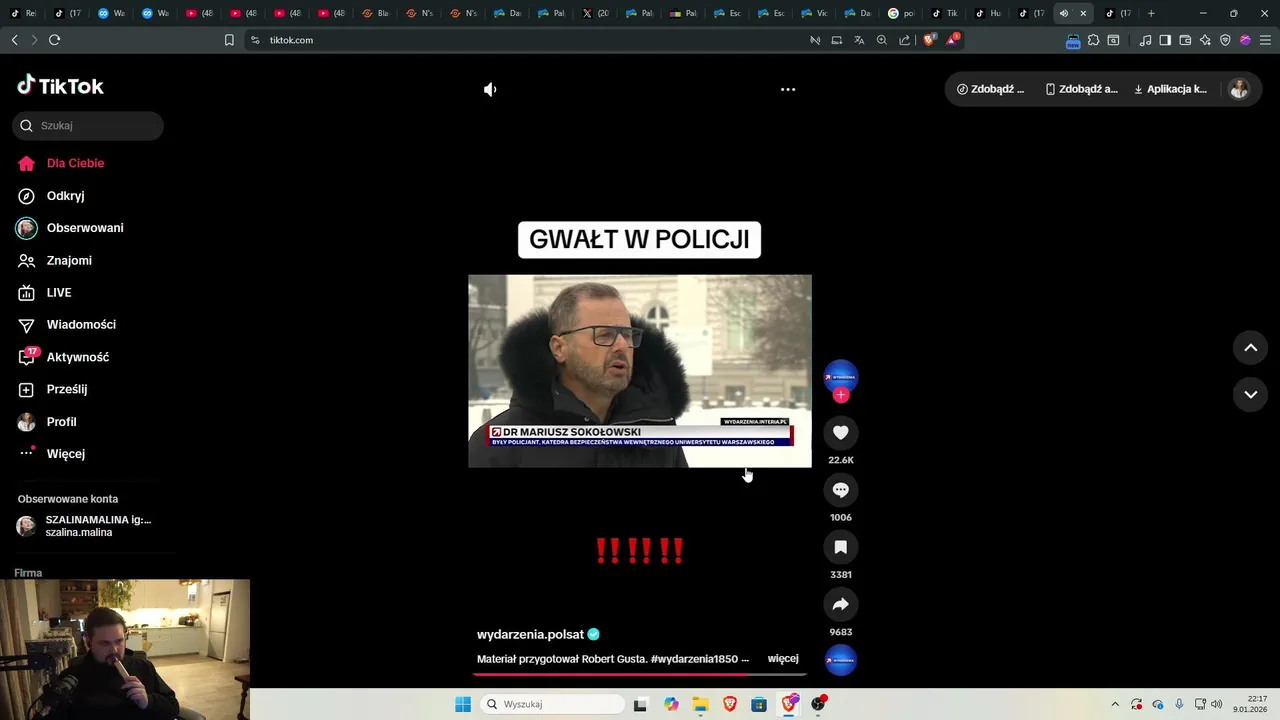
Task: Open Brave Rewards triangle icon
Action: [953, 40]
